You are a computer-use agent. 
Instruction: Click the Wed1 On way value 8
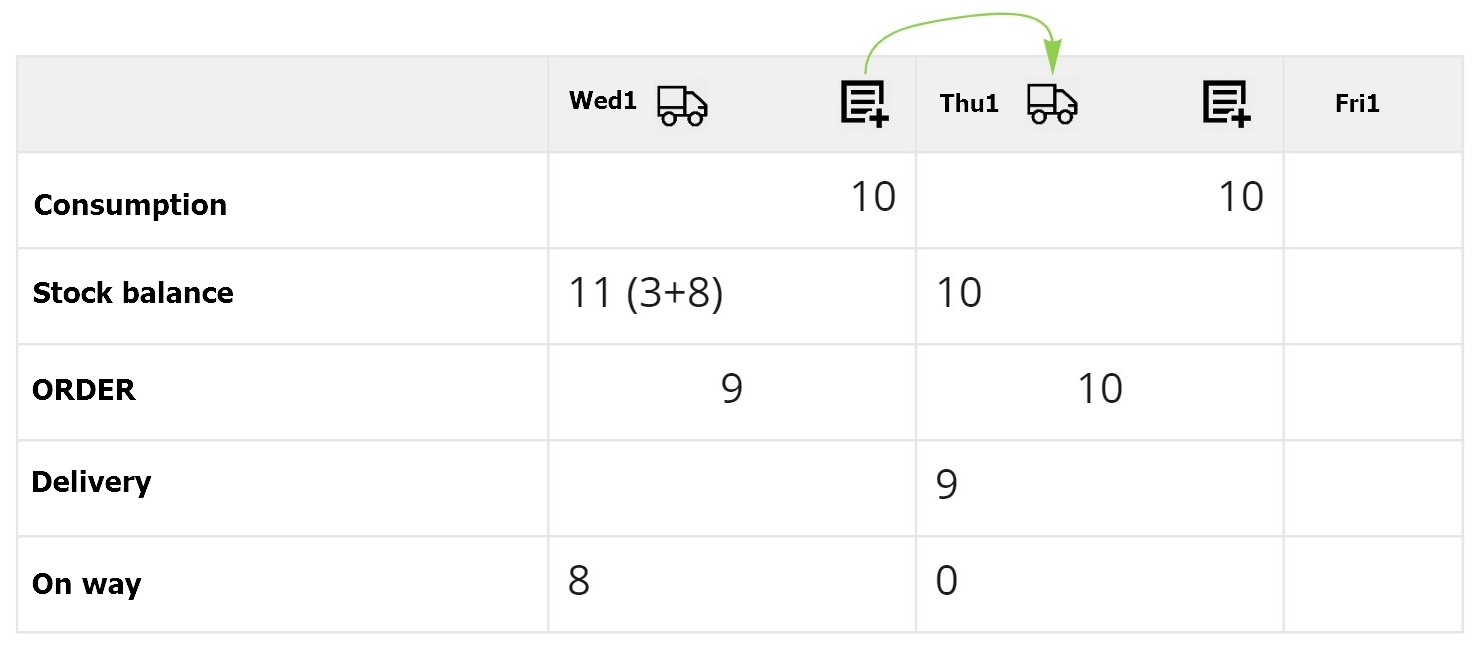(x=579, y=581)
